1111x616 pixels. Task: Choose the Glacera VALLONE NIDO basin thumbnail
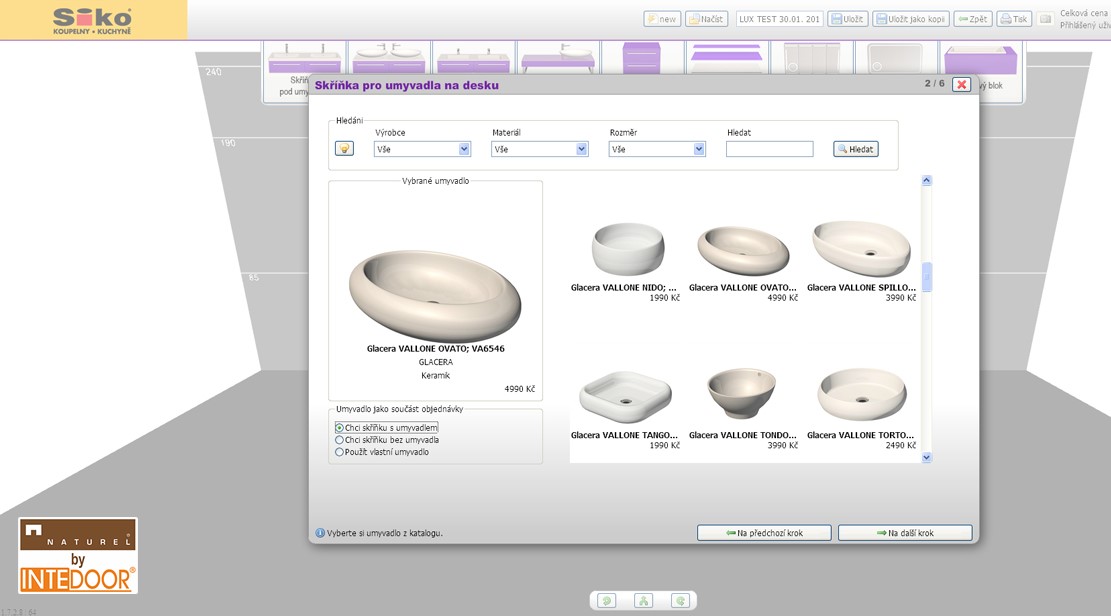point(628,248)
